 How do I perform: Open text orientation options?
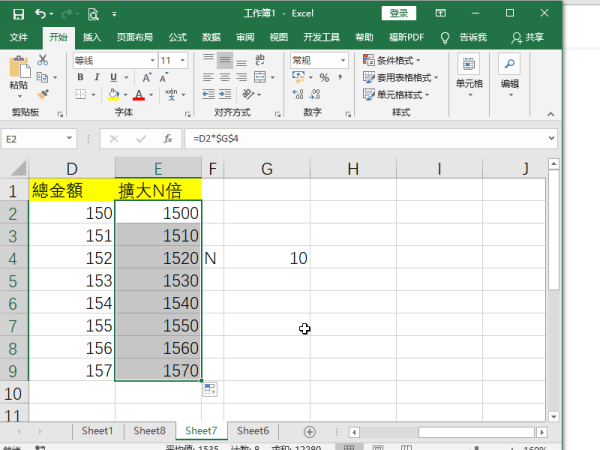click(248, 94)
